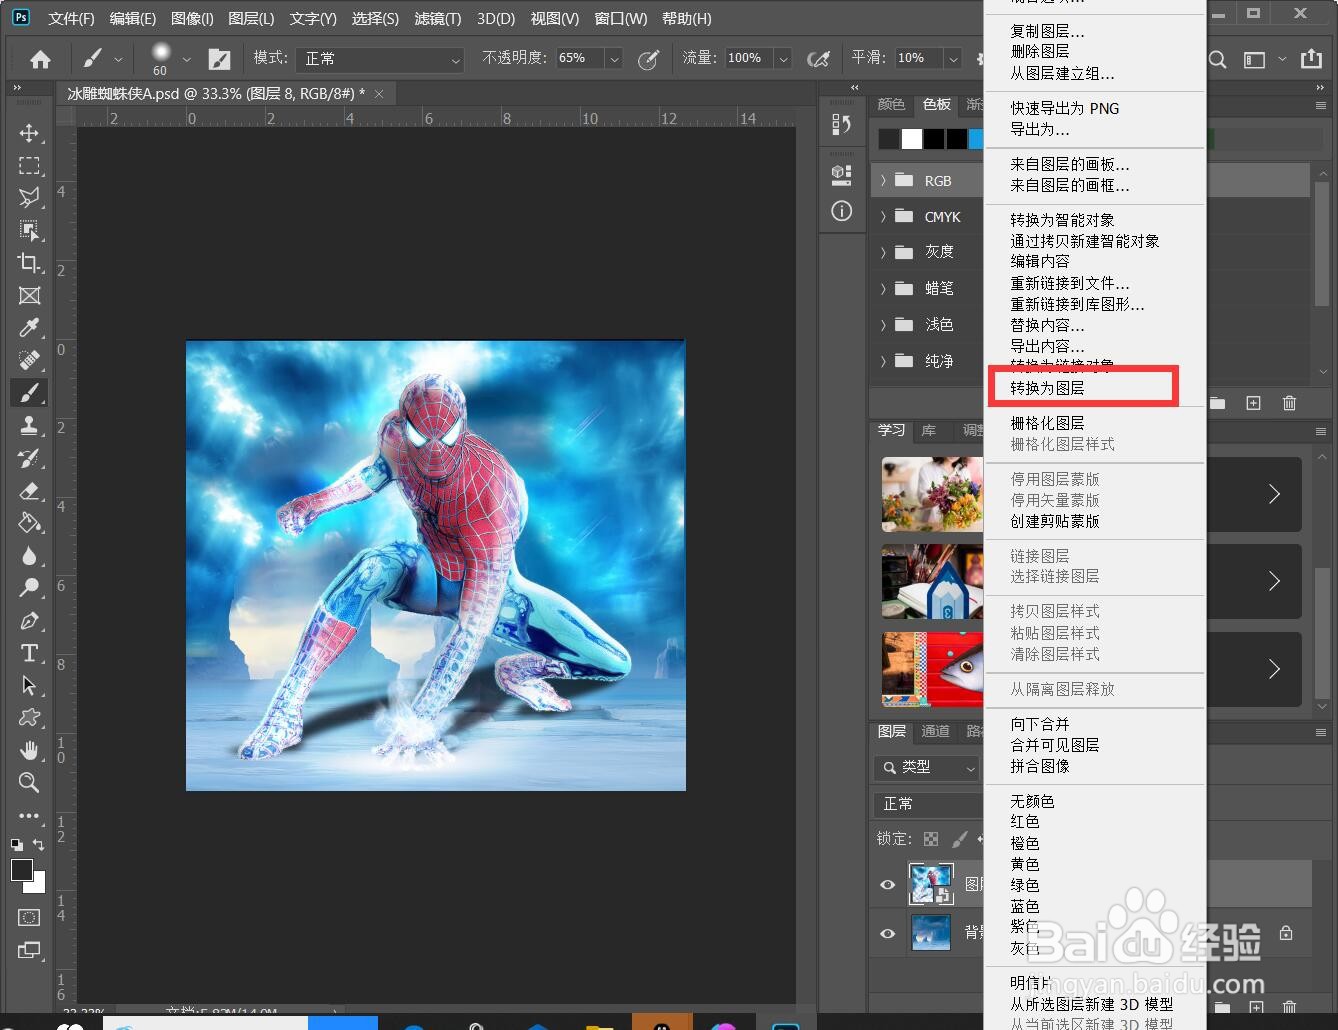
Task: Open the smoothing 10% dropdown arrow
Action: click(952, 59)
